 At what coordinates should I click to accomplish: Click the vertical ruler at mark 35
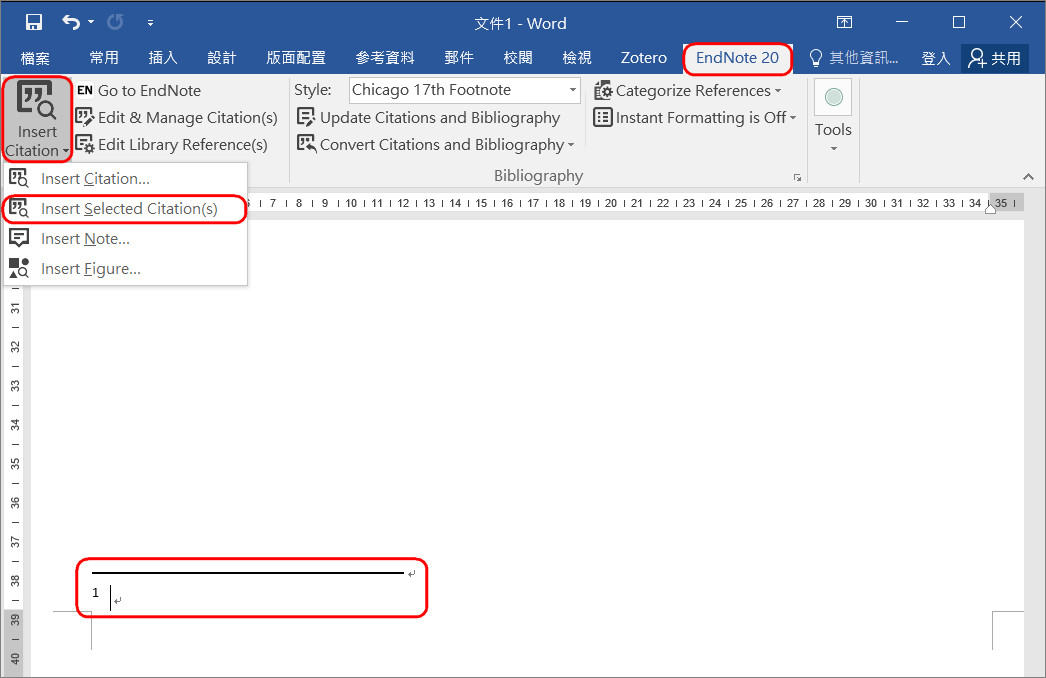(15, 464)
